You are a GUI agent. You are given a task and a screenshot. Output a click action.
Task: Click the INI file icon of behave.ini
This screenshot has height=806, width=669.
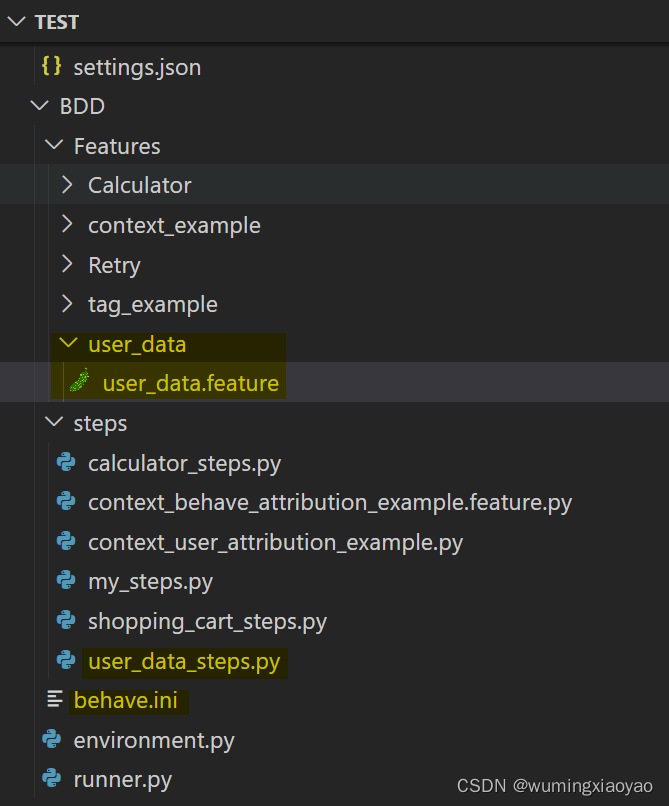point(55,700)
